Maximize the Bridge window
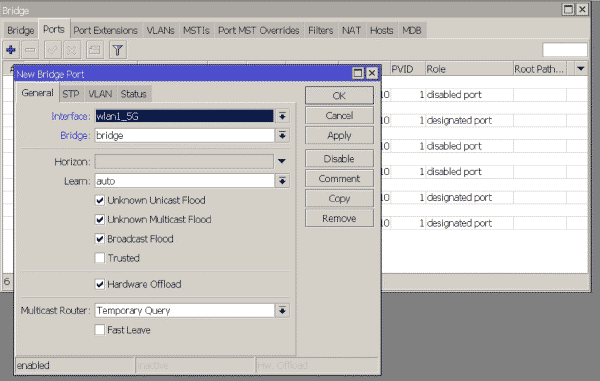 click(568, 10)
